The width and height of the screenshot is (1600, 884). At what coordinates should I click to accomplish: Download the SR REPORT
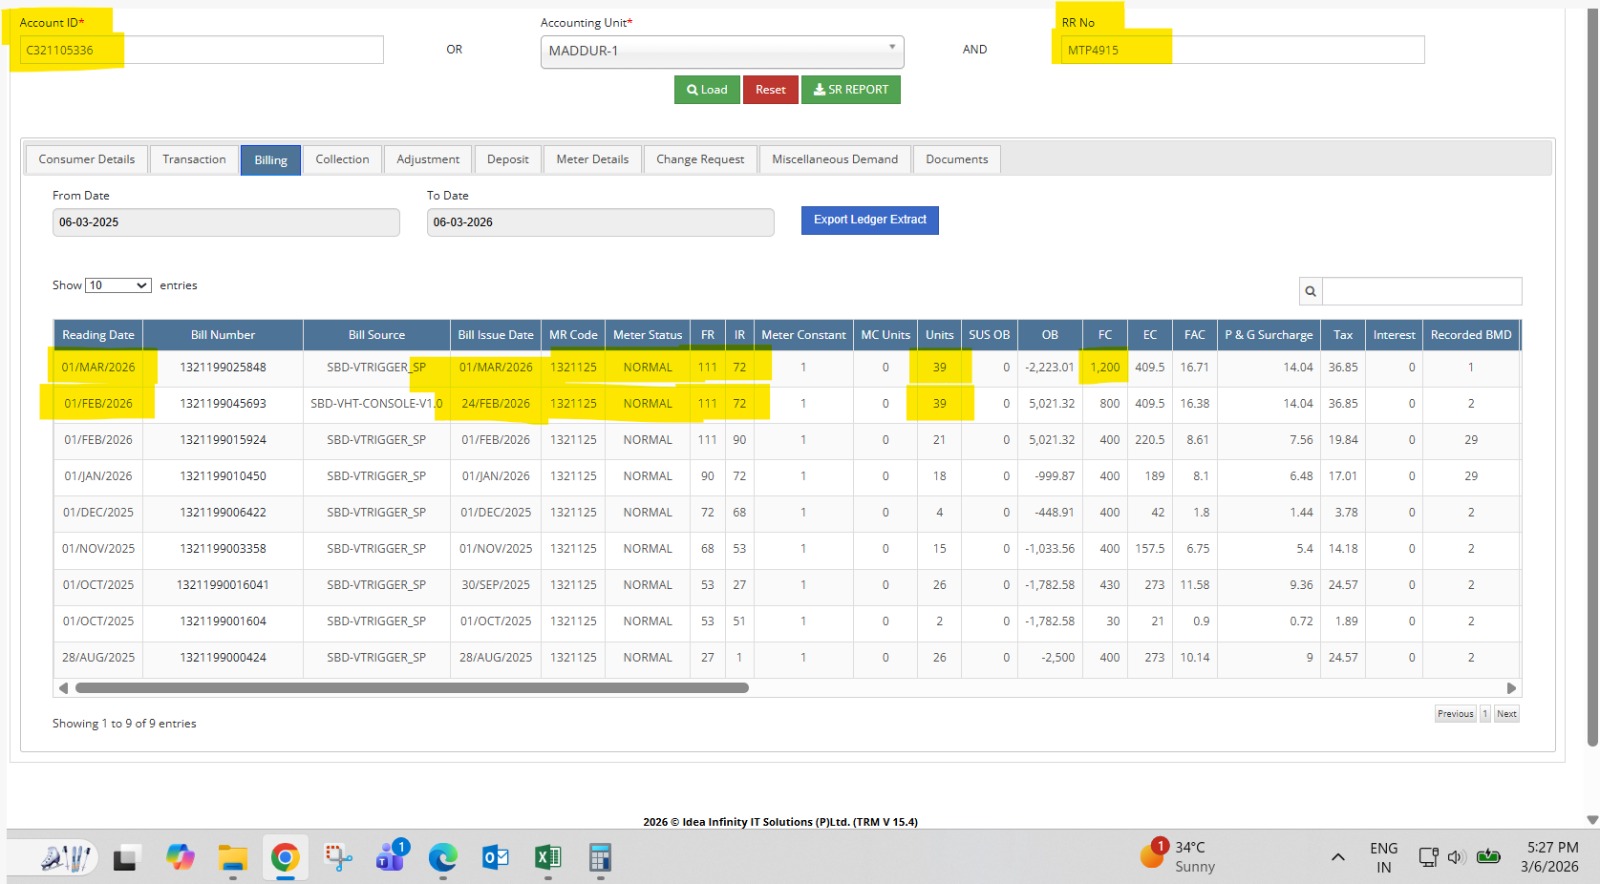click(x=851, y=90)
